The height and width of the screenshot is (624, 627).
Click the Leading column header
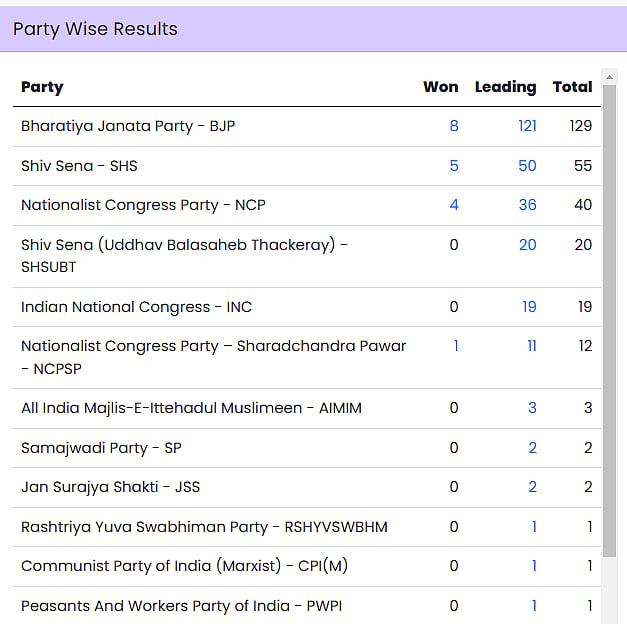pos(505,87)
